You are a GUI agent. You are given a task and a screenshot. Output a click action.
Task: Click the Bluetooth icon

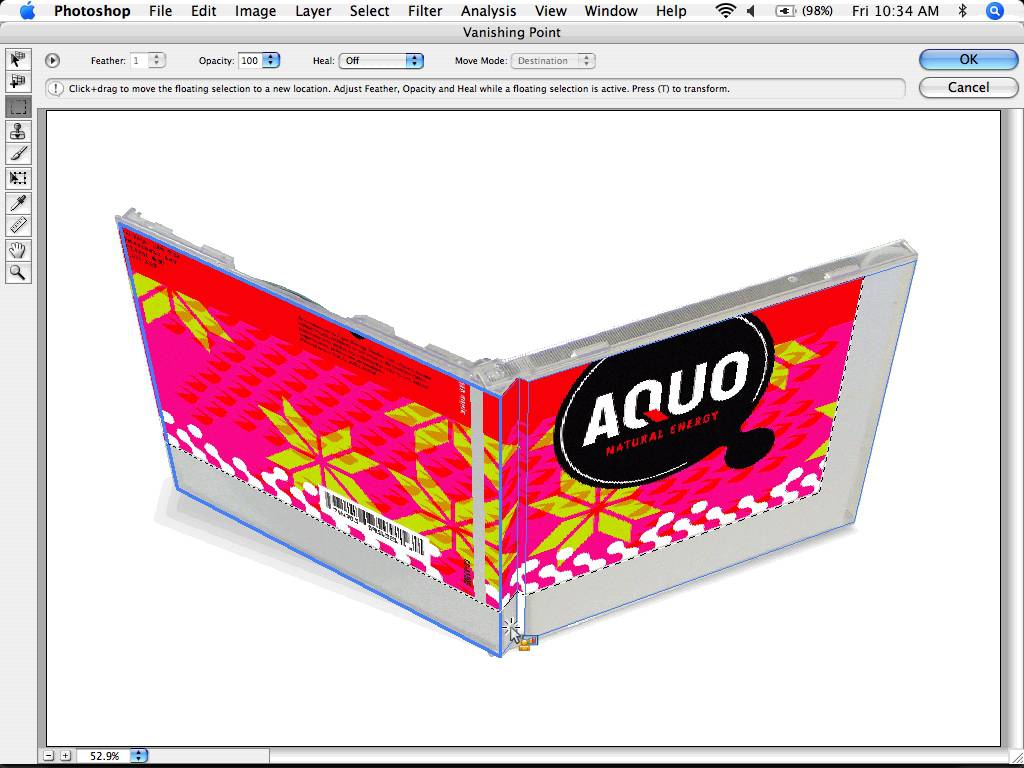(x=962, y=10)
